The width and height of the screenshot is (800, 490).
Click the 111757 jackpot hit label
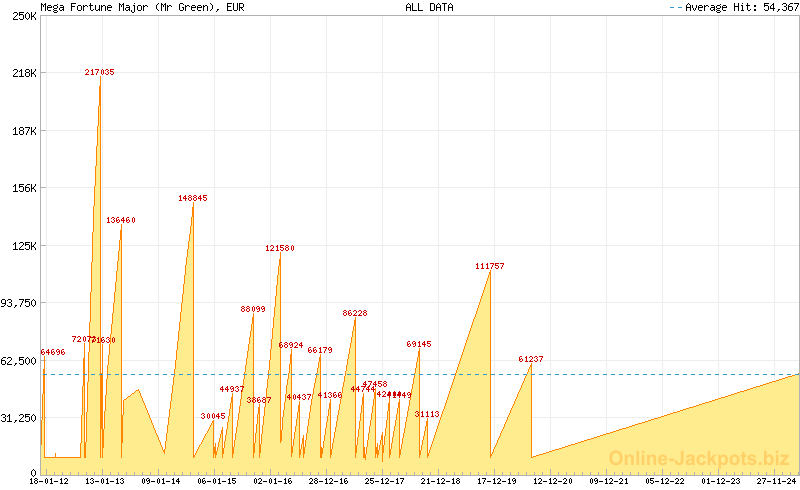(490, 266)
